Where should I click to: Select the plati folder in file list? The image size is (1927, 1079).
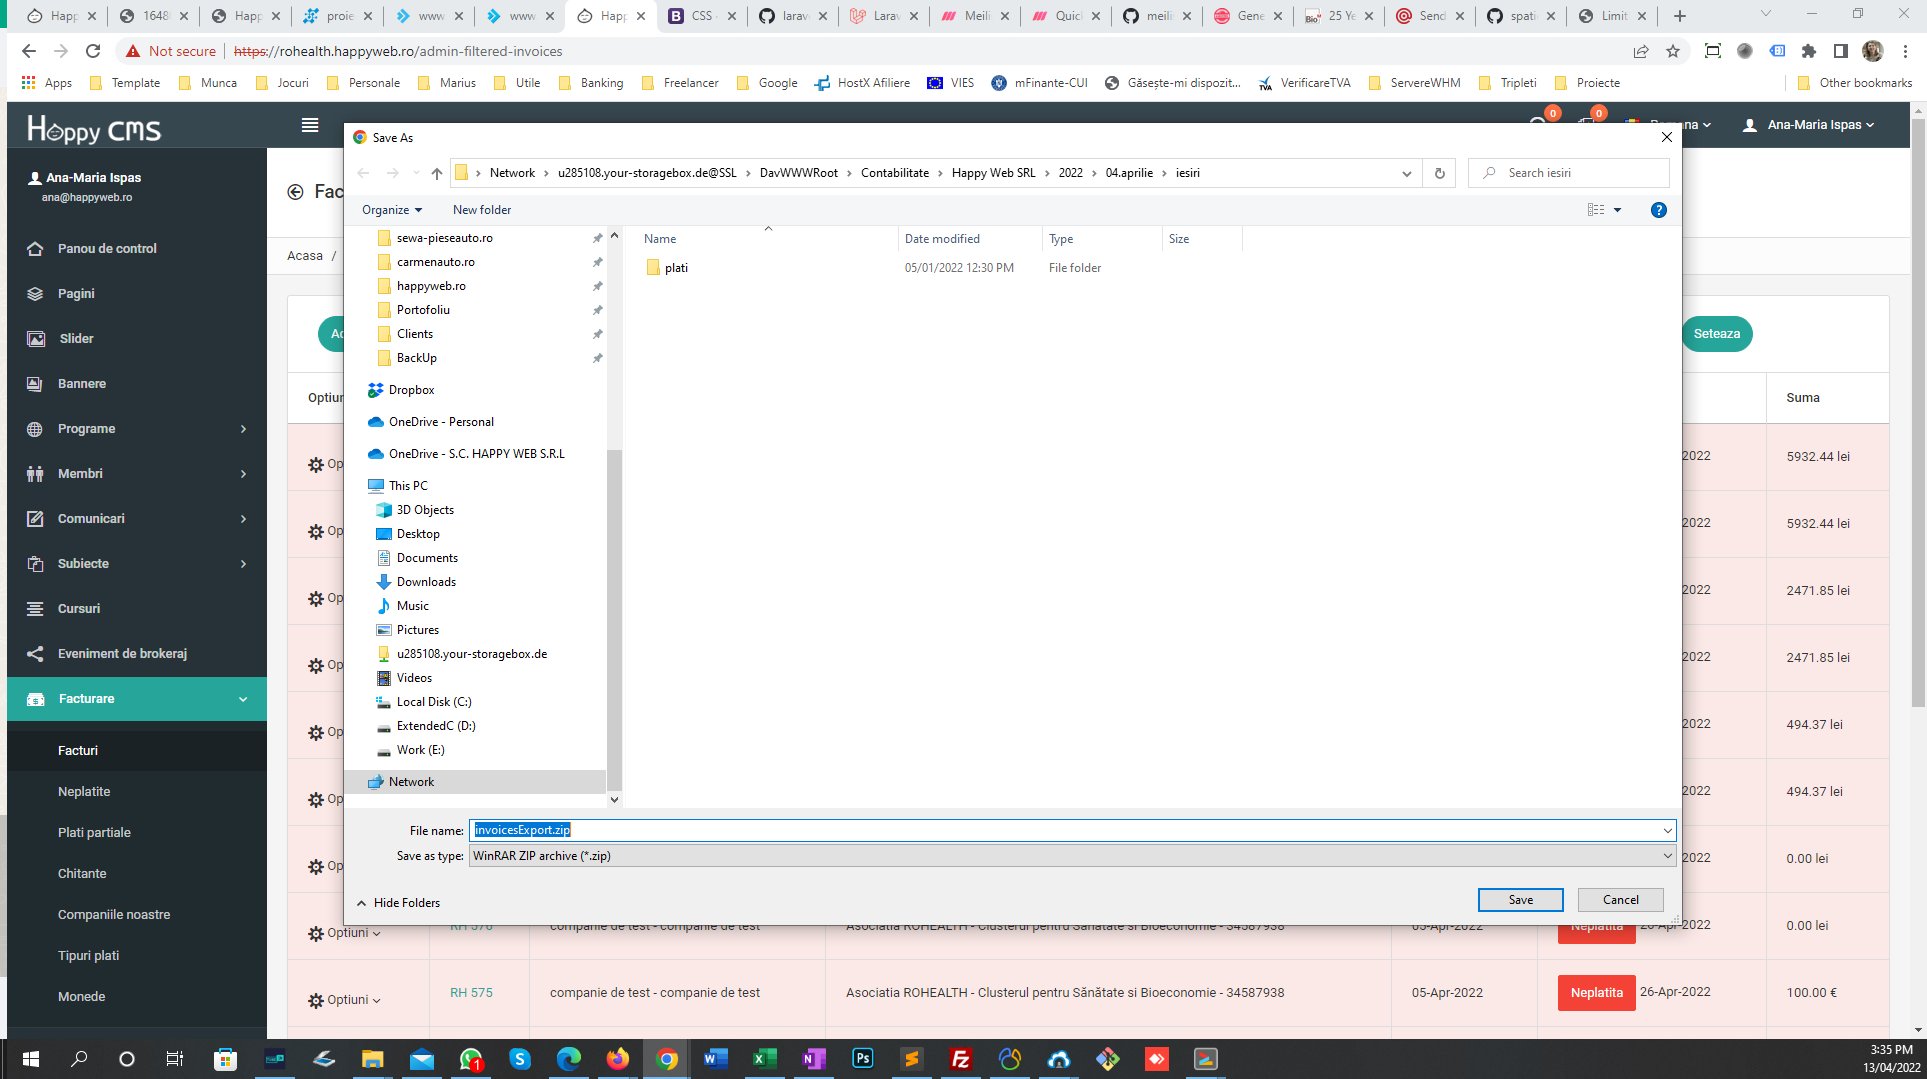click(x=676, y=268)
